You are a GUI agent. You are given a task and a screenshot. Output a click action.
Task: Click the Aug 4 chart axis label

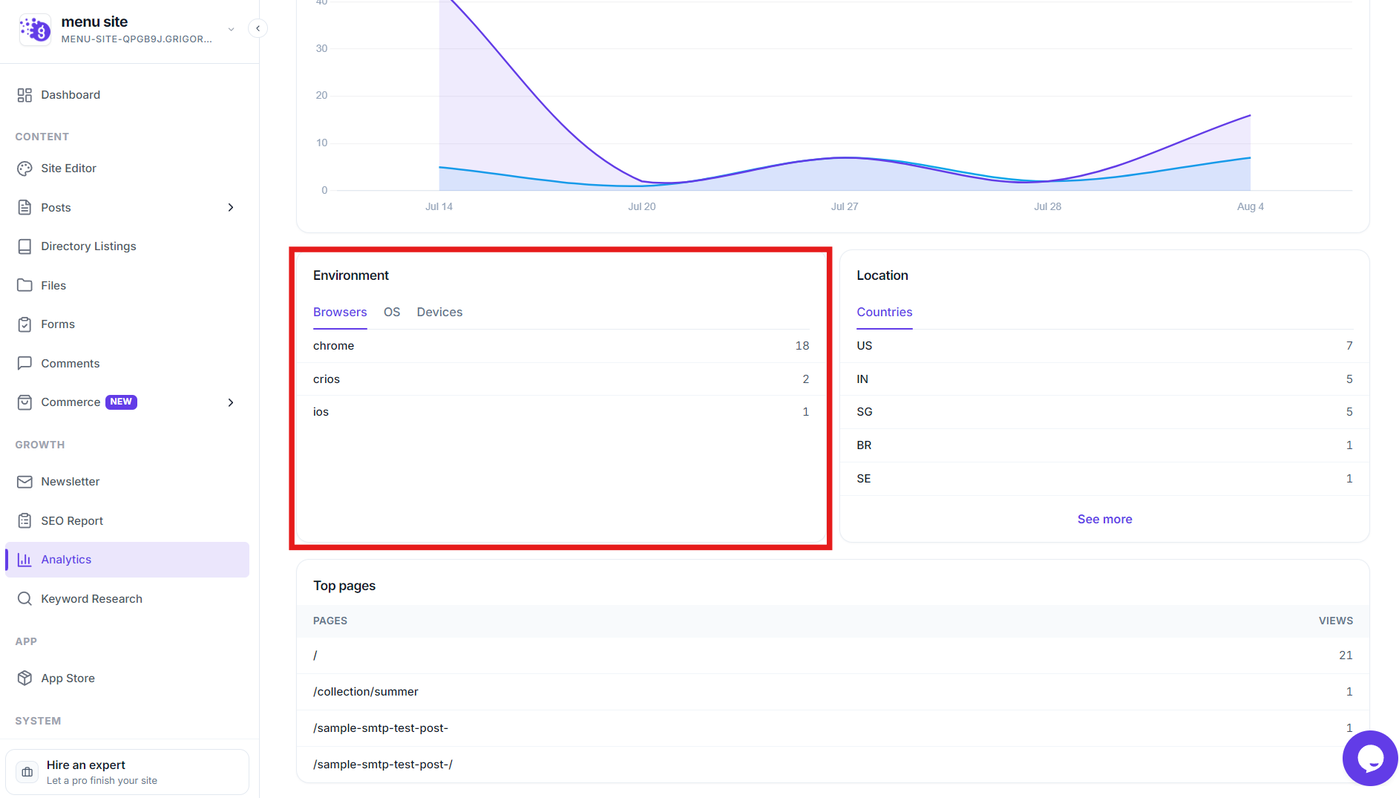[1250, 207]
